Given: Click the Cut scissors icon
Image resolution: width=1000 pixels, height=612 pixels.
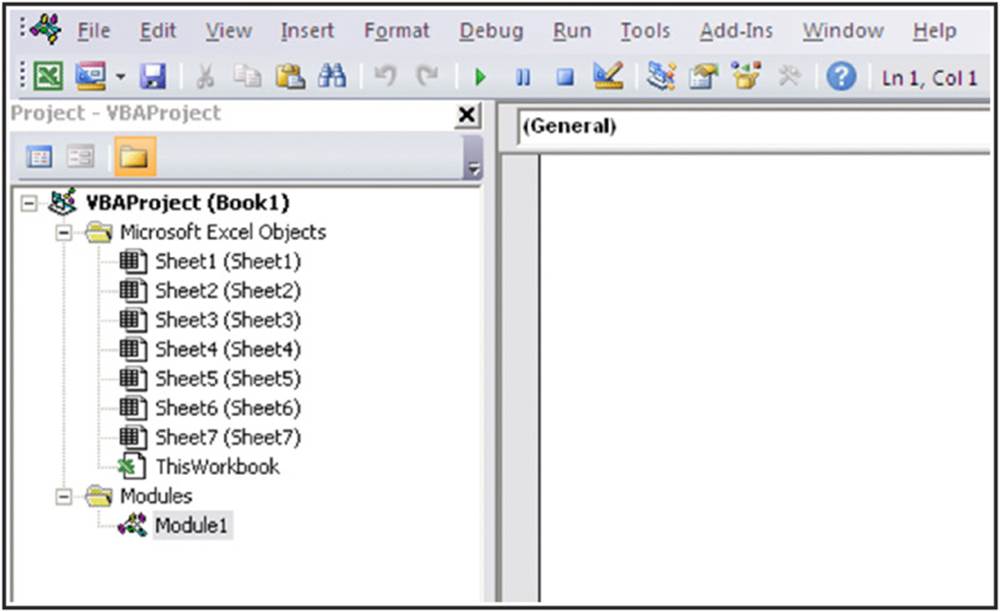Looking at the screenshot, I should (x=205, y=77).
